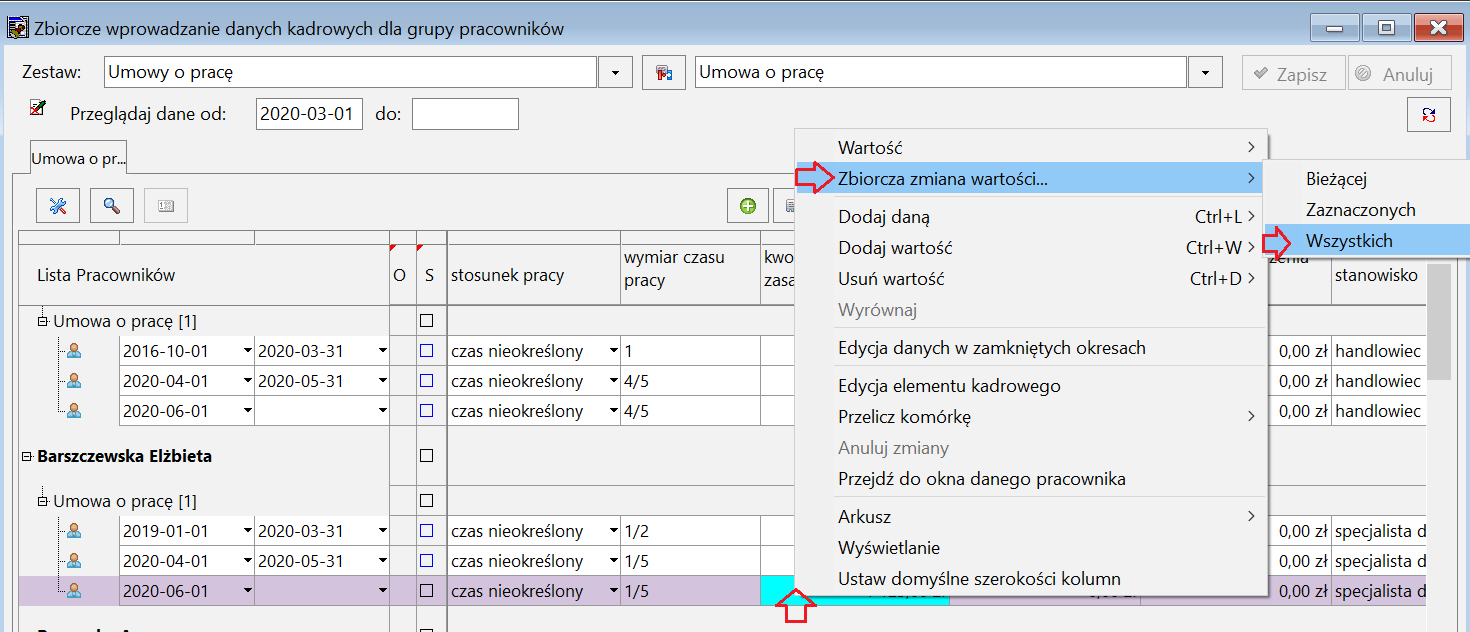
Task: Click the O column header
Action: (x=400, y=275)
